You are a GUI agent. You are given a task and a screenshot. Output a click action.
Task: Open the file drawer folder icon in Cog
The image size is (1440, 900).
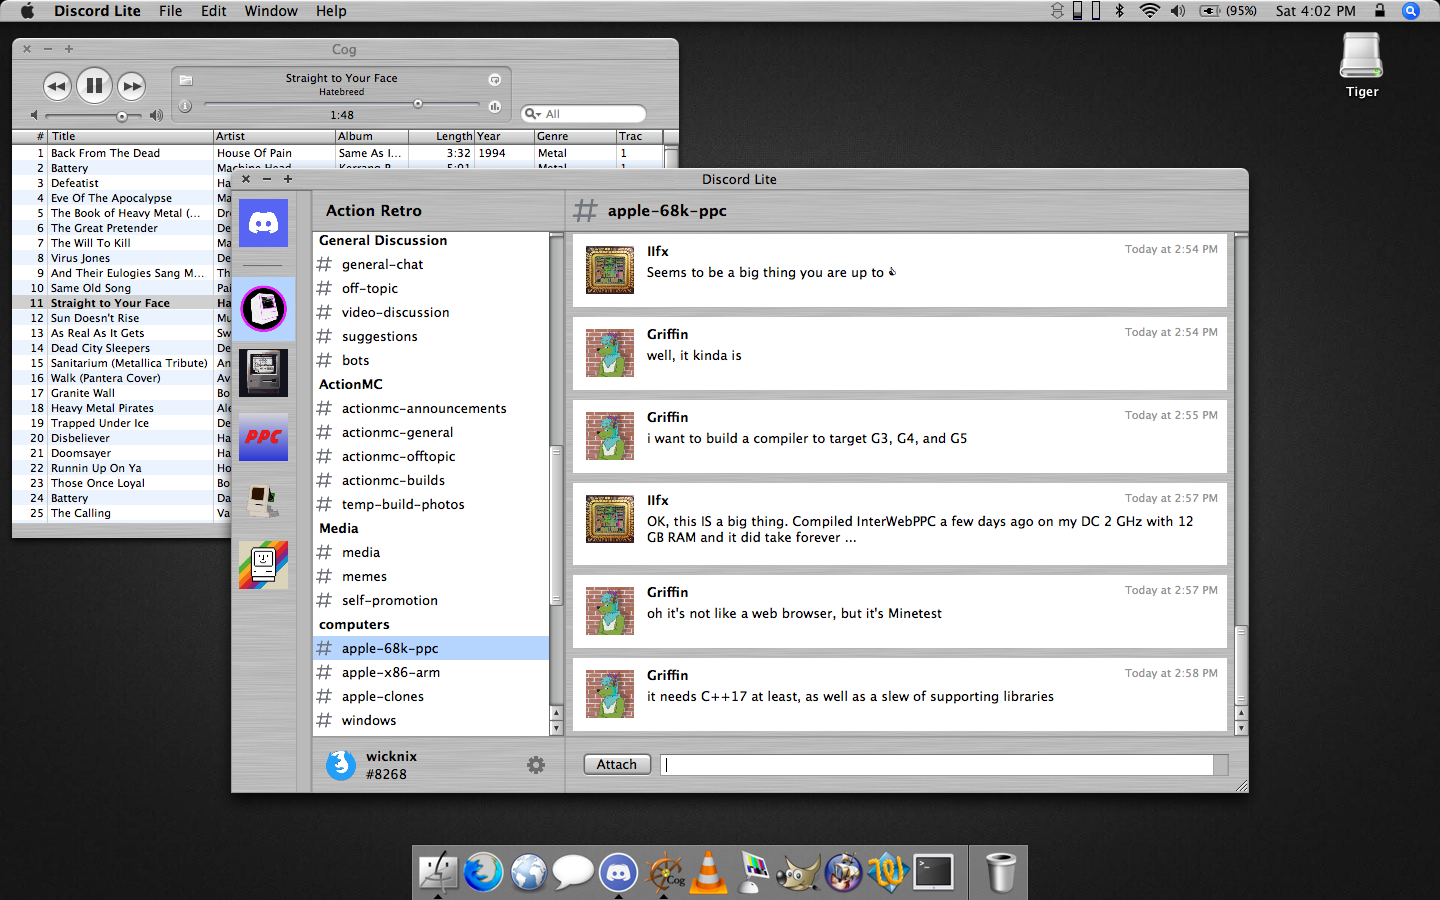[x=185, y=80]
